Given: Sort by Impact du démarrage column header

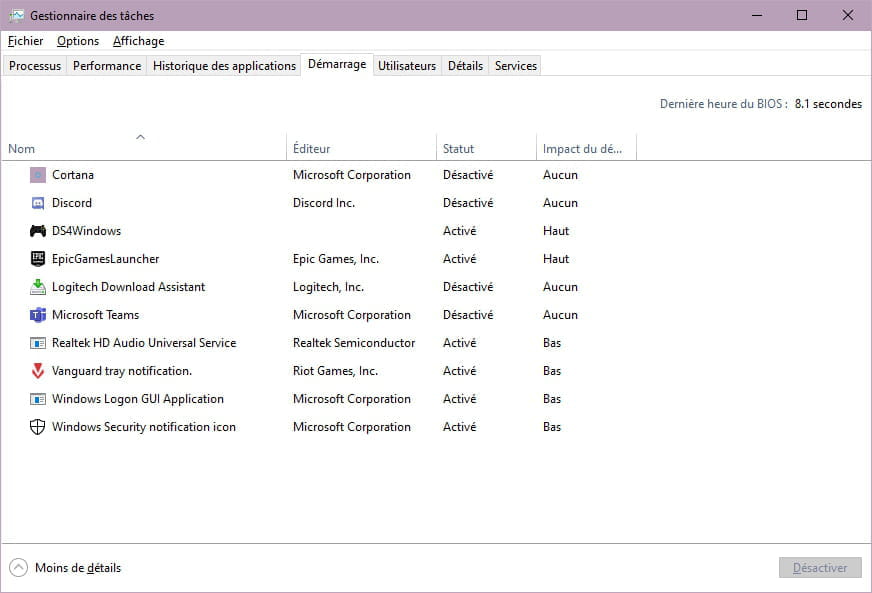Looking at the screenshot, I should click(586, 149).
